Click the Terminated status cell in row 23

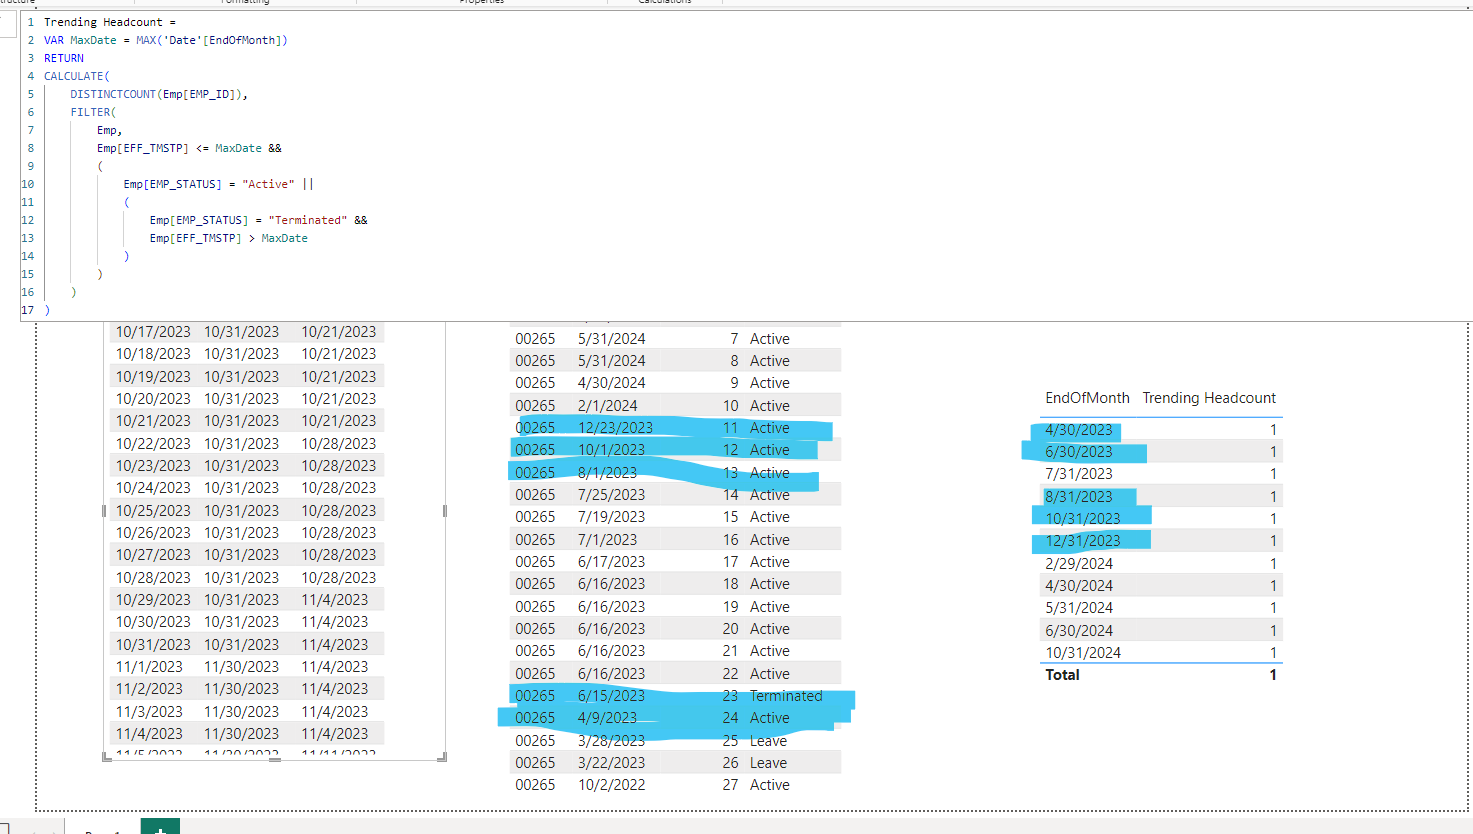pos(786,696)
